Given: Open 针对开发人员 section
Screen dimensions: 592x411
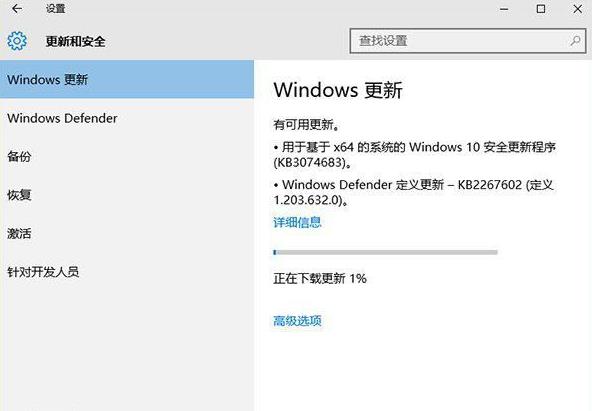Looking at the screenshot, I should [x=127, y=272].
